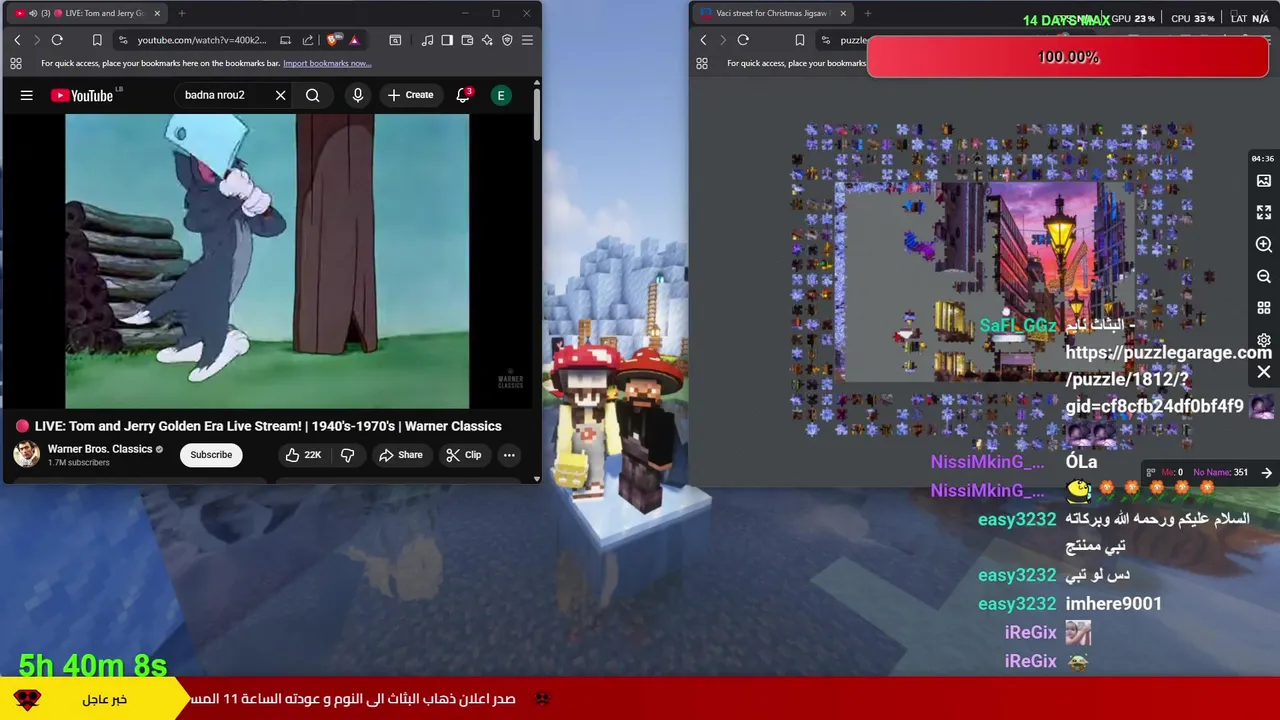Open a new tab in the YouTube window
1280x720 pixels.
click(182, 13)
